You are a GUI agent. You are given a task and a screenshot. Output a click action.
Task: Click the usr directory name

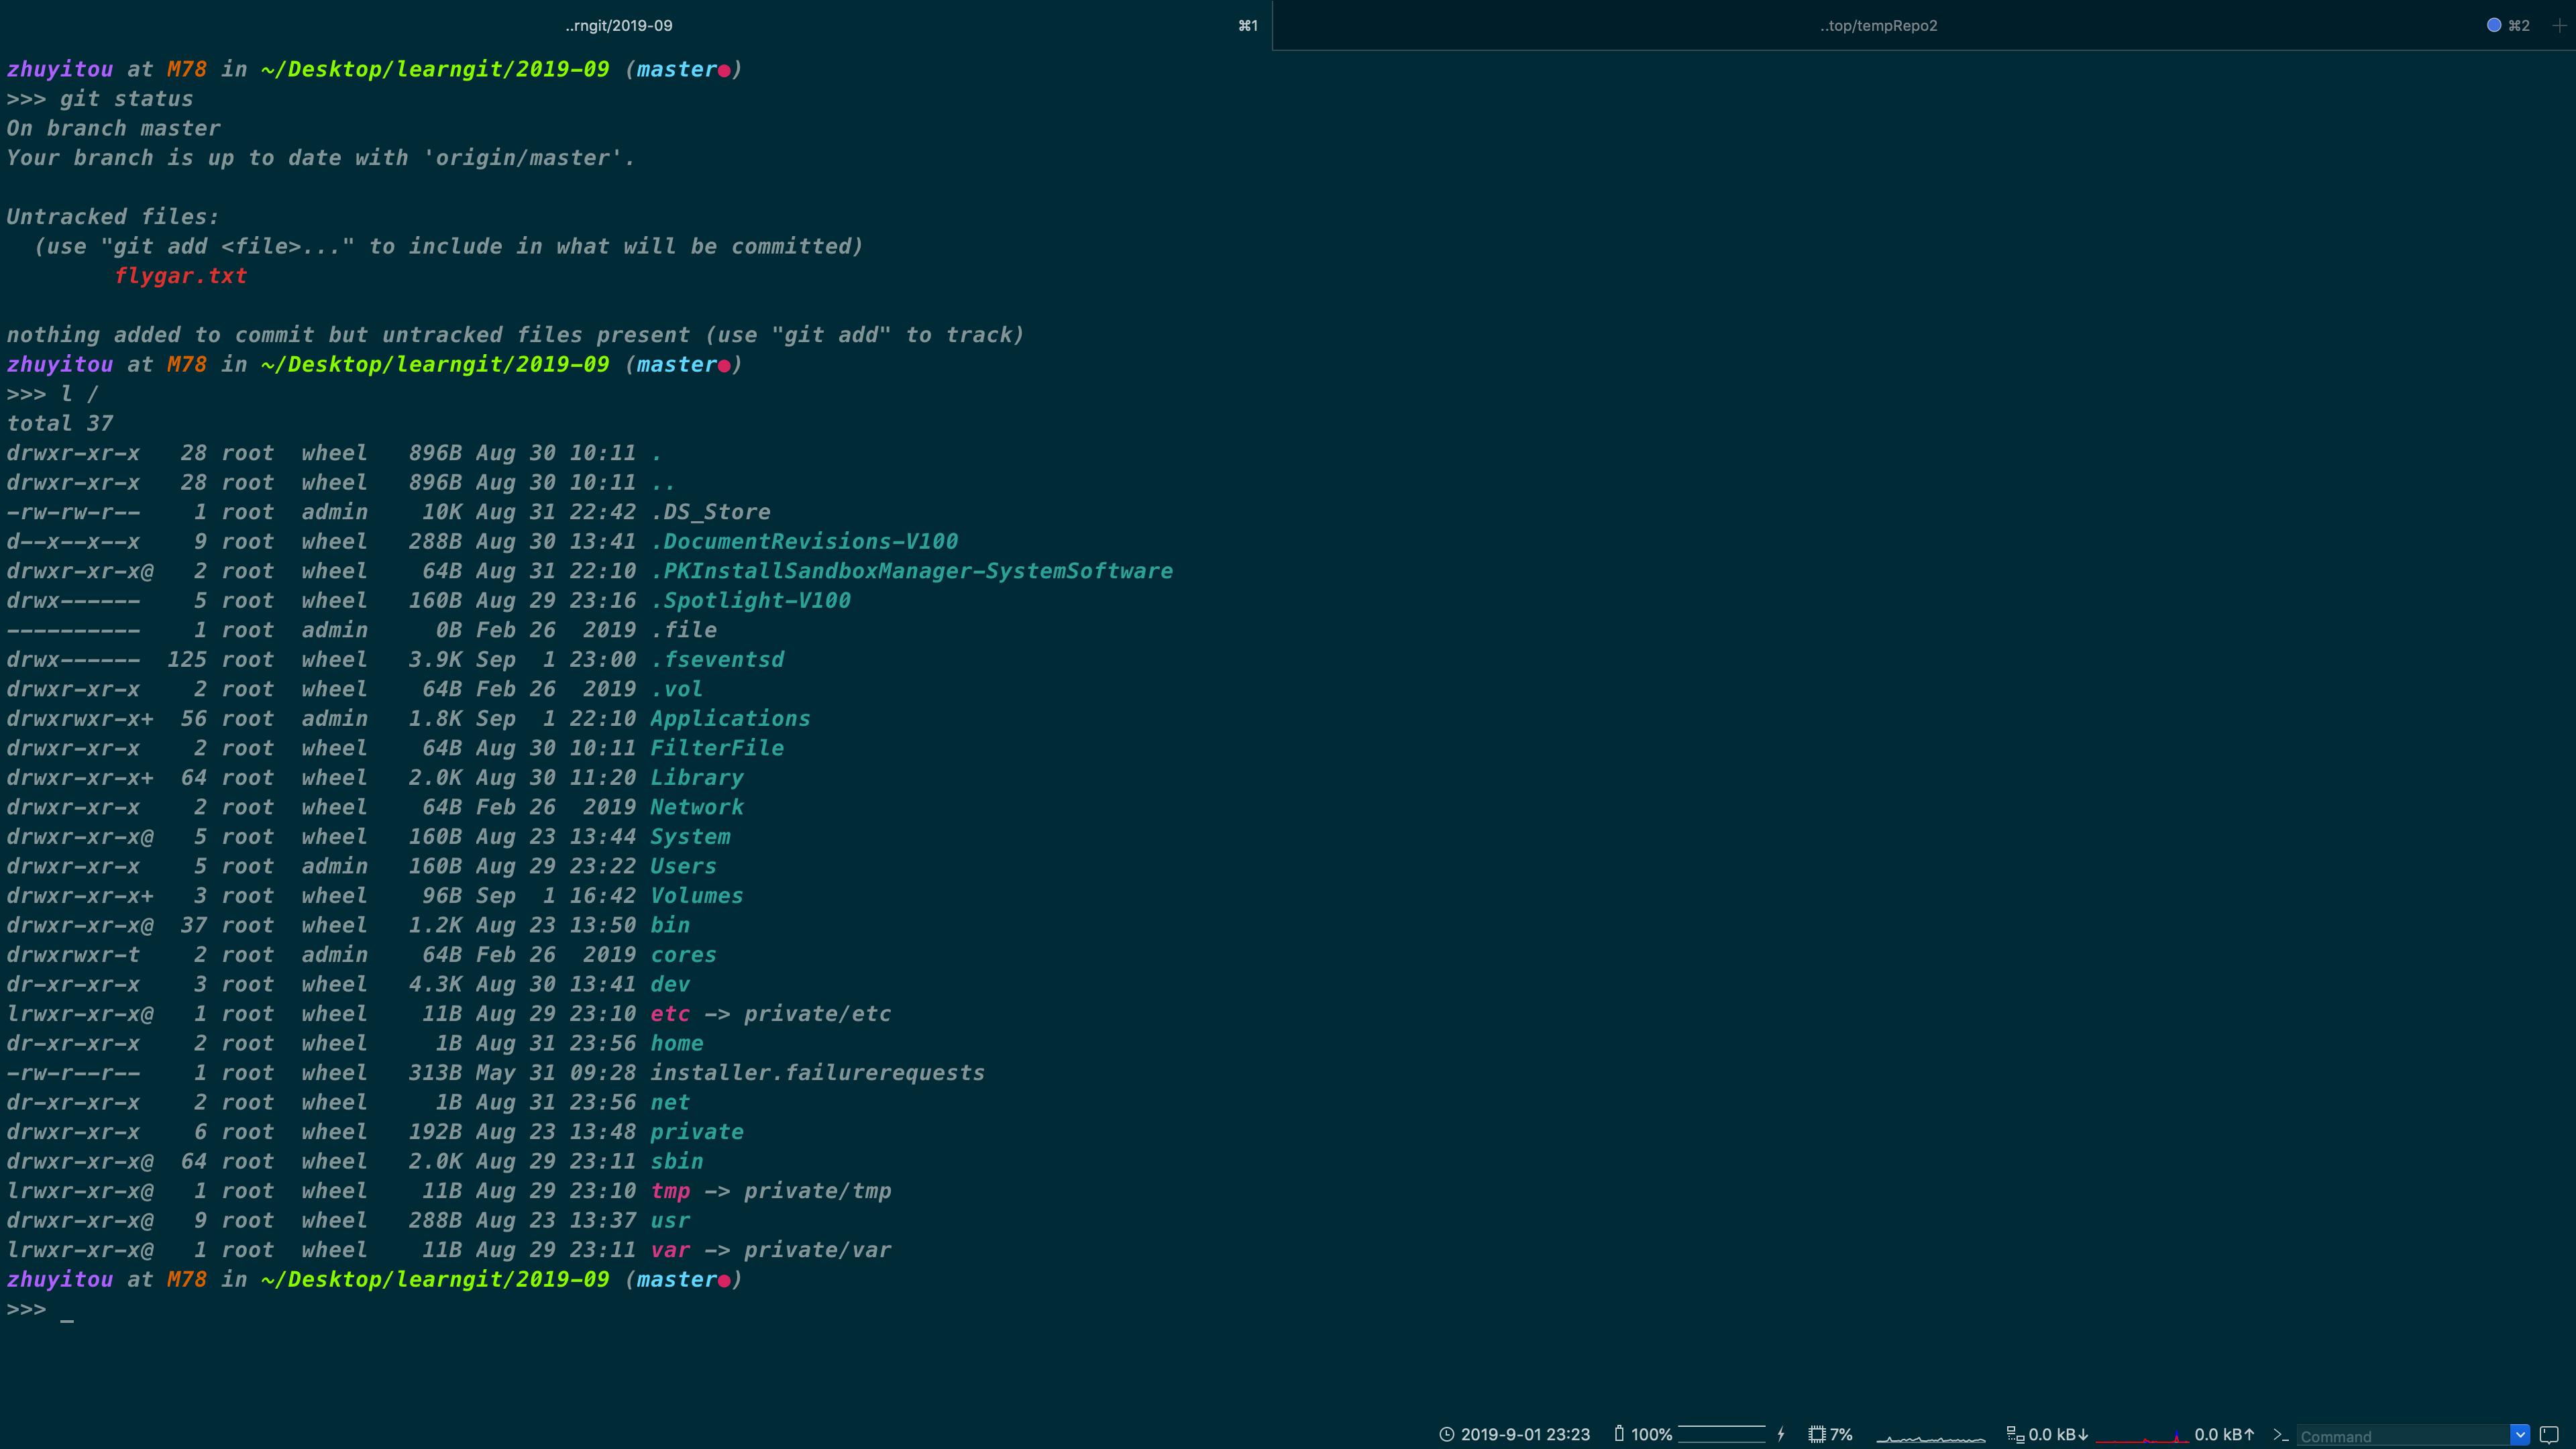[670, 1220]
